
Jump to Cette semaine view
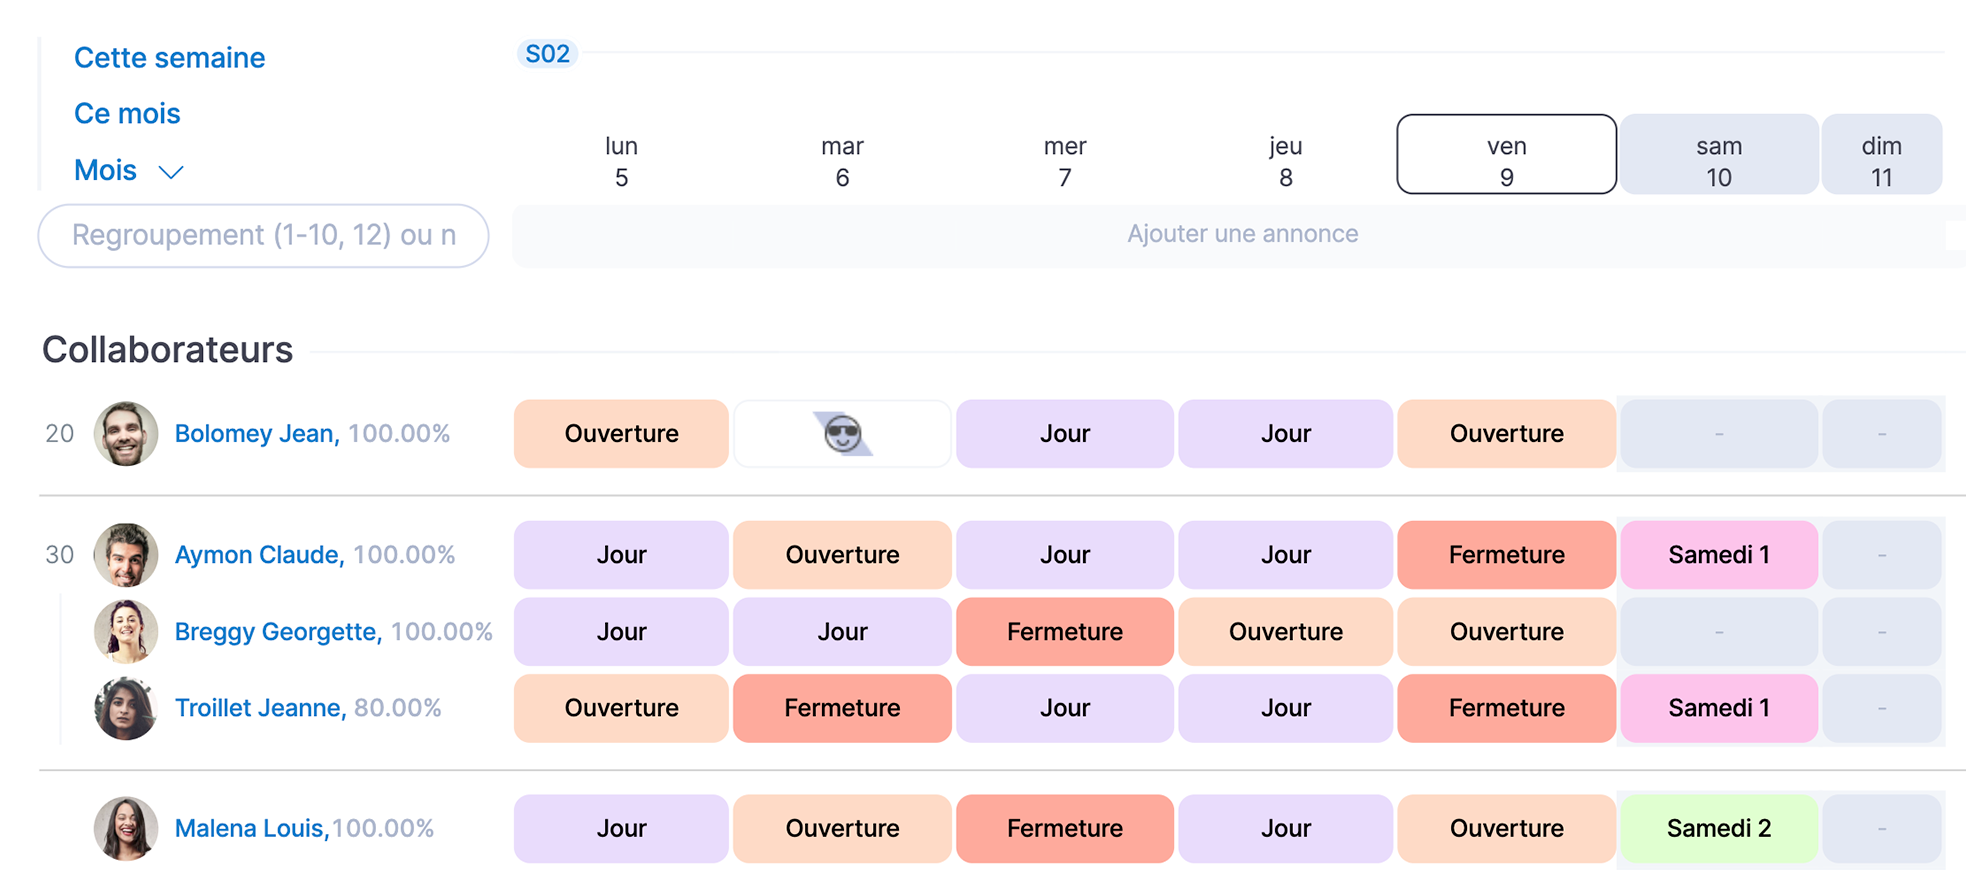(169, 58)
